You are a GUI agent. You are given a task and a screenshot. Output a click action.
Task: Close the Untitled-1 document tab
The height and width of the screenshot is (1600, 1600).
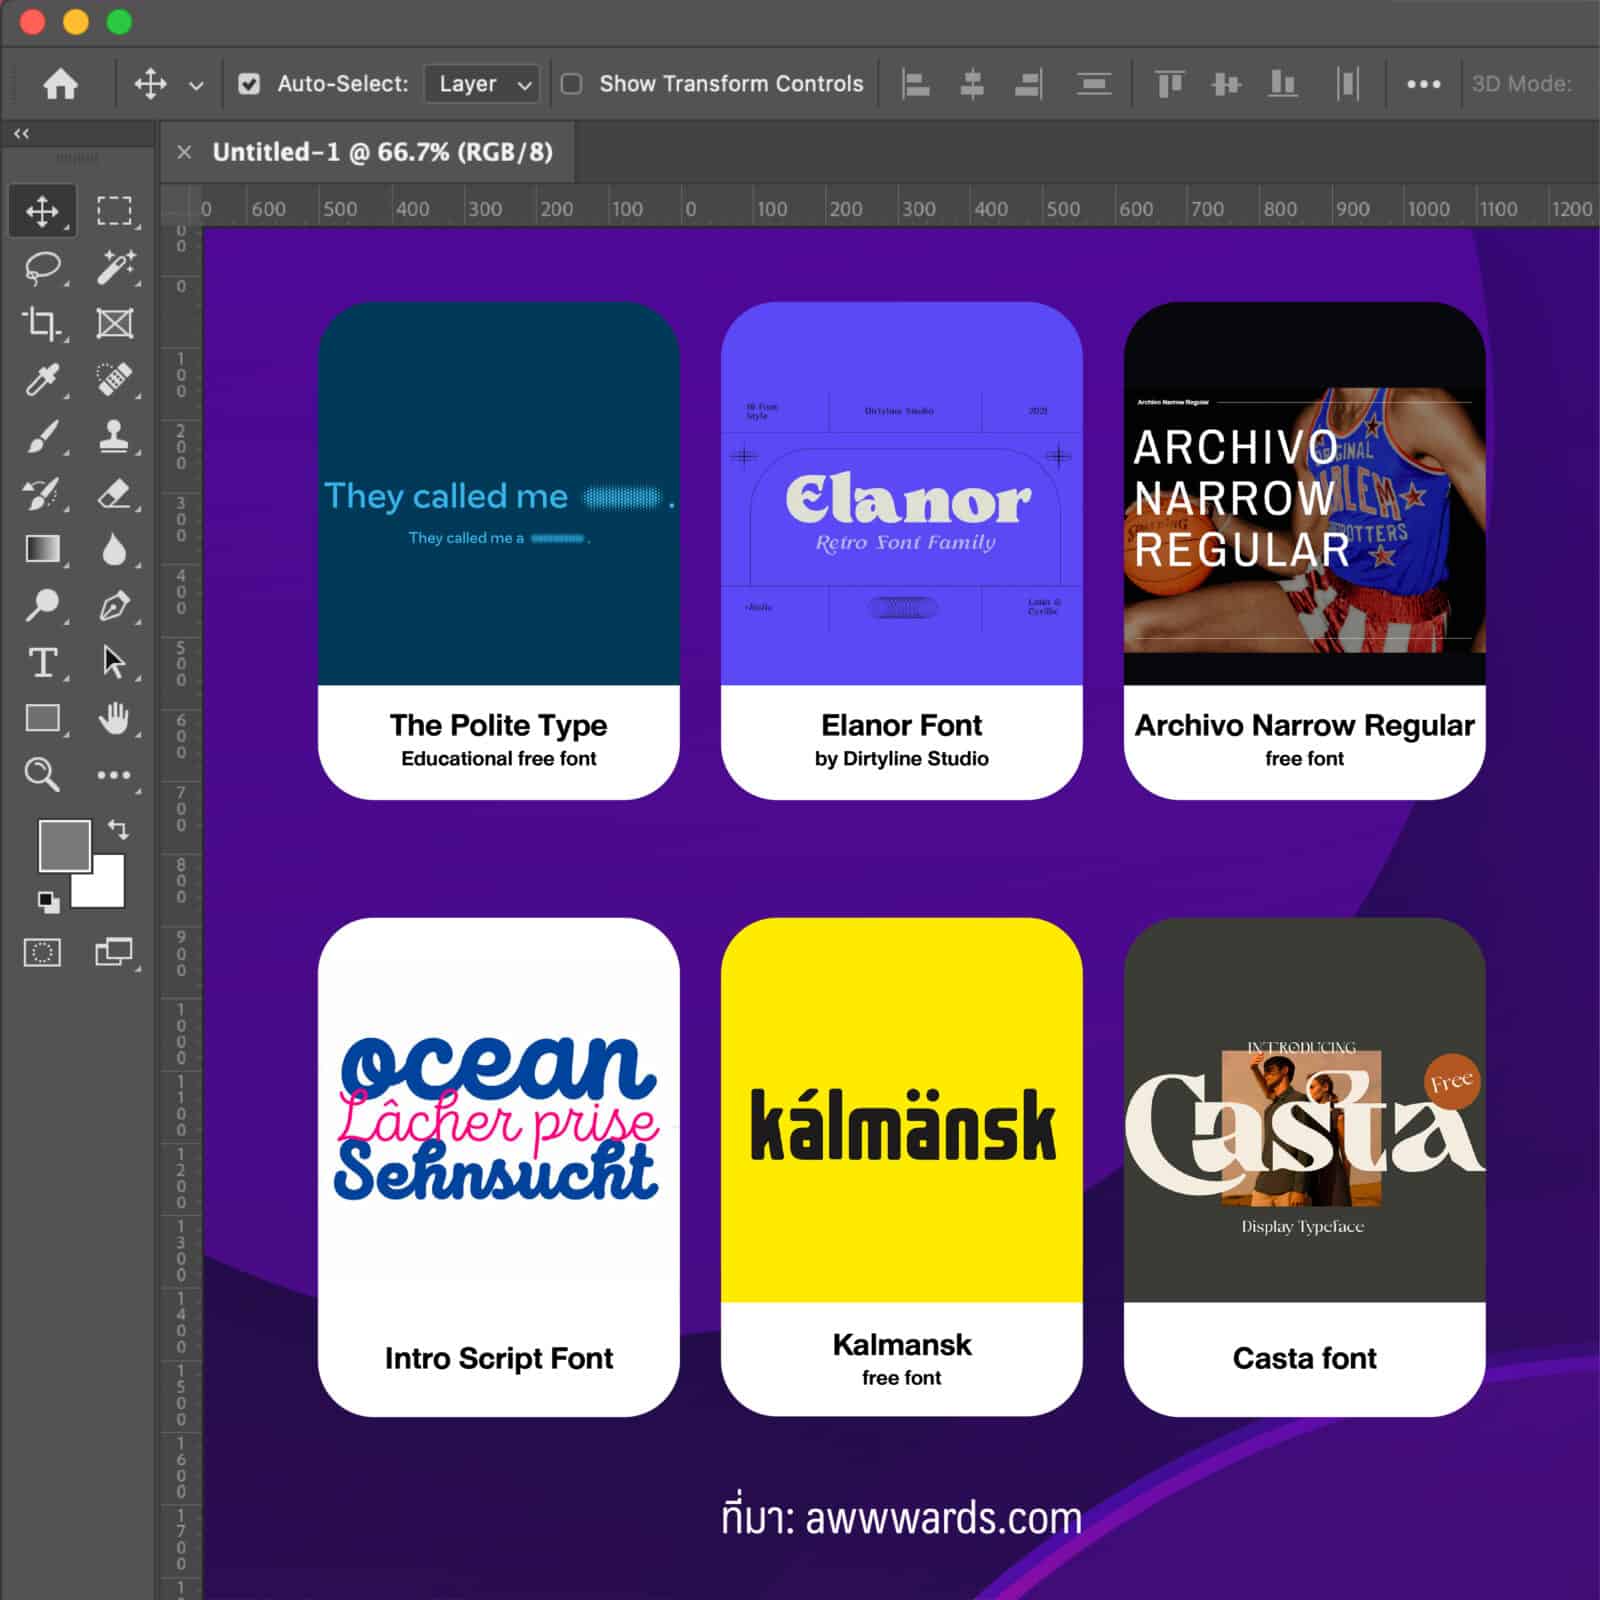tap(184, 152)
